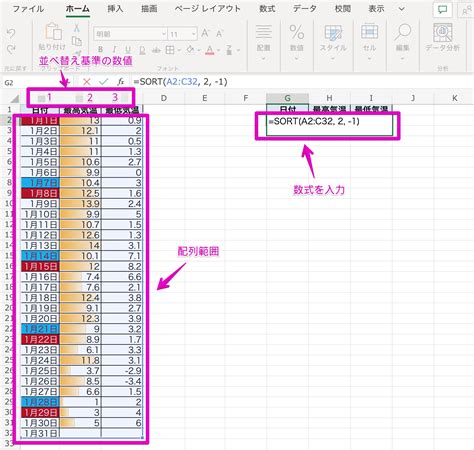Open the Alignment (配置) group menu
The height and width of the screenshot is (450, 474).
point(263,42)
